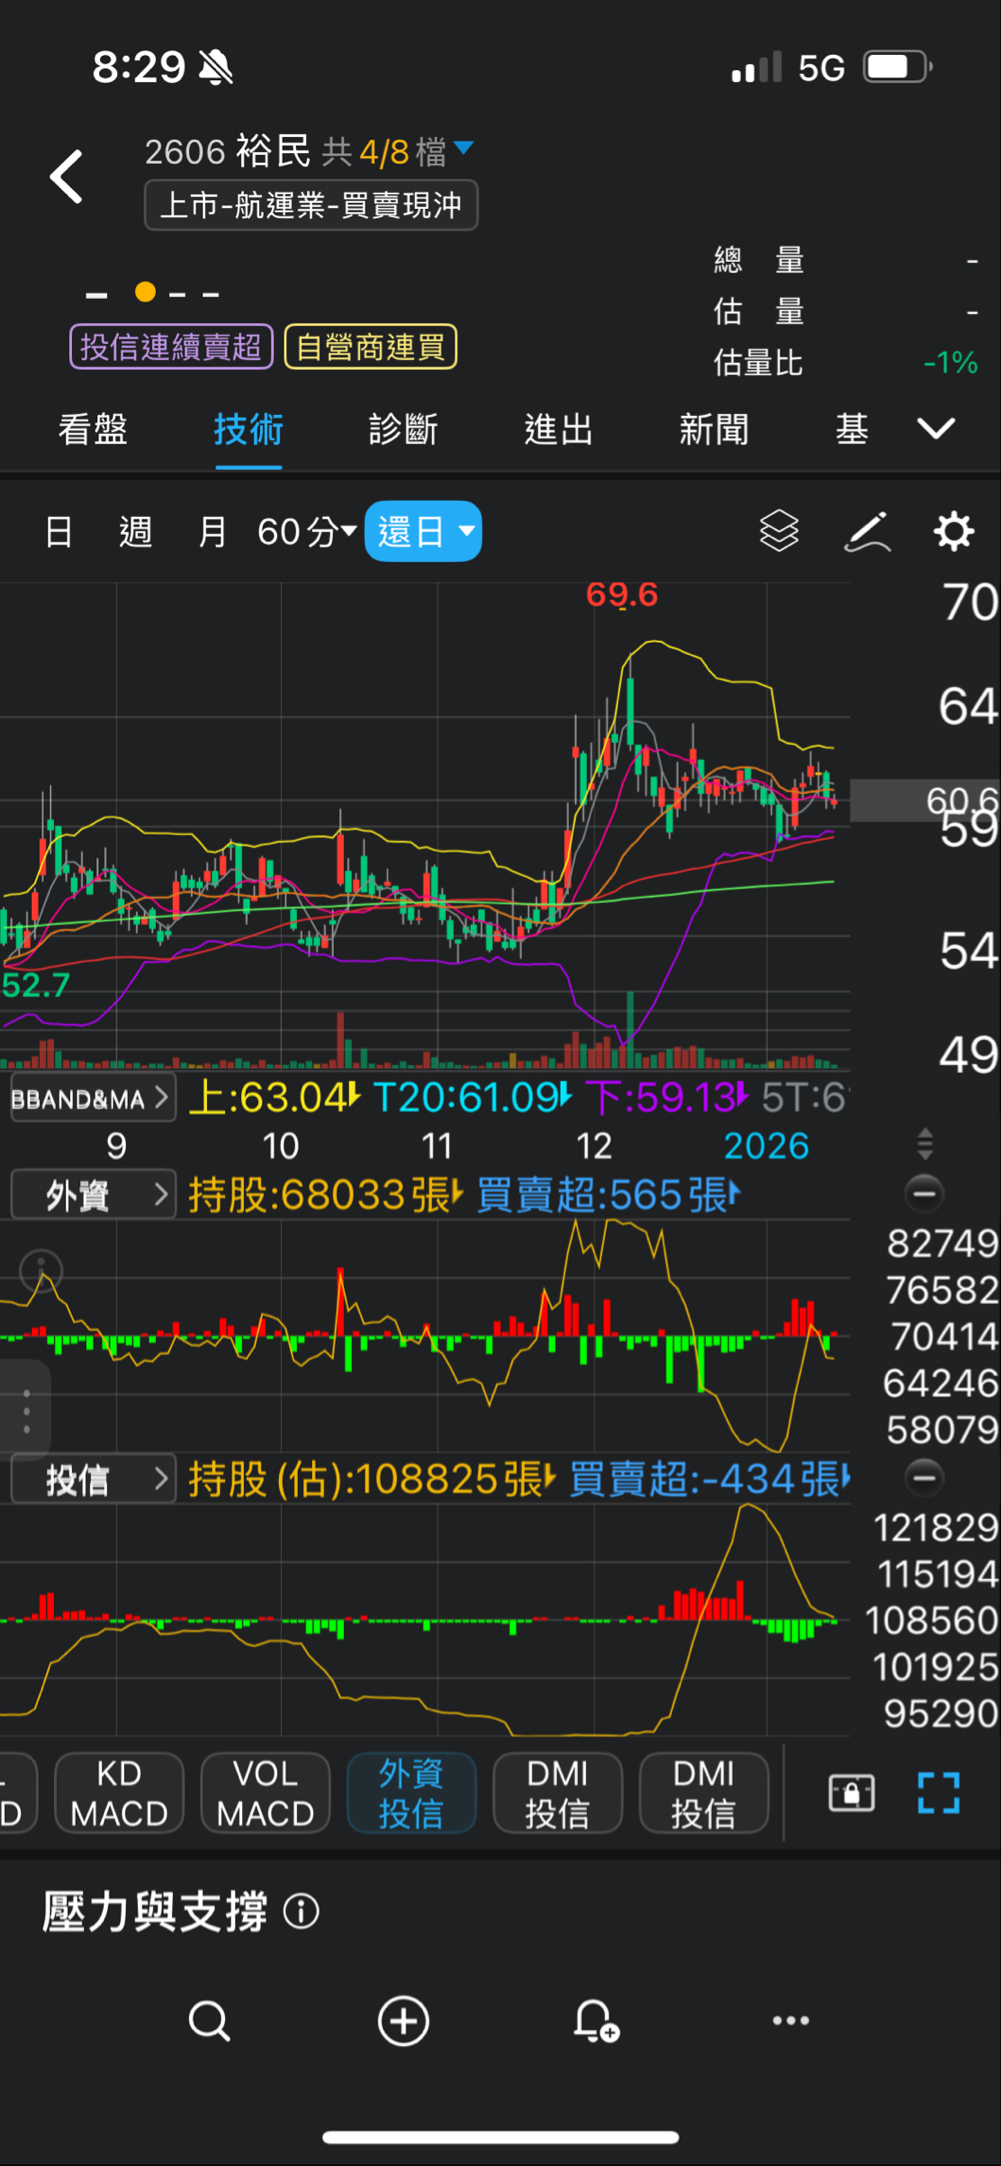Switch to 進出 tab
Viewport: 1001px width, 2166px height.
[x=559, y=429]
